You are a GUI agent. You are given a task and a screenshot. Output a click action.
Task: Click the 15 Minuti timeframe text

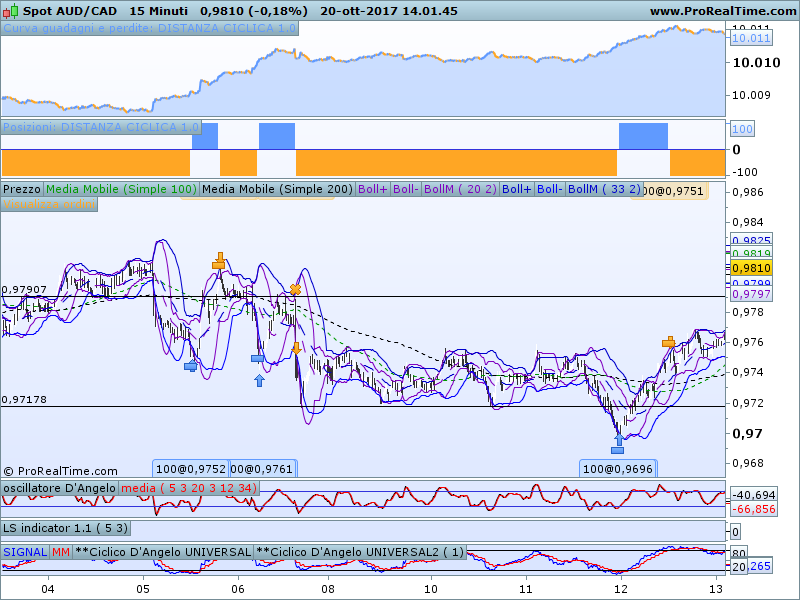(x=158, y=11)
